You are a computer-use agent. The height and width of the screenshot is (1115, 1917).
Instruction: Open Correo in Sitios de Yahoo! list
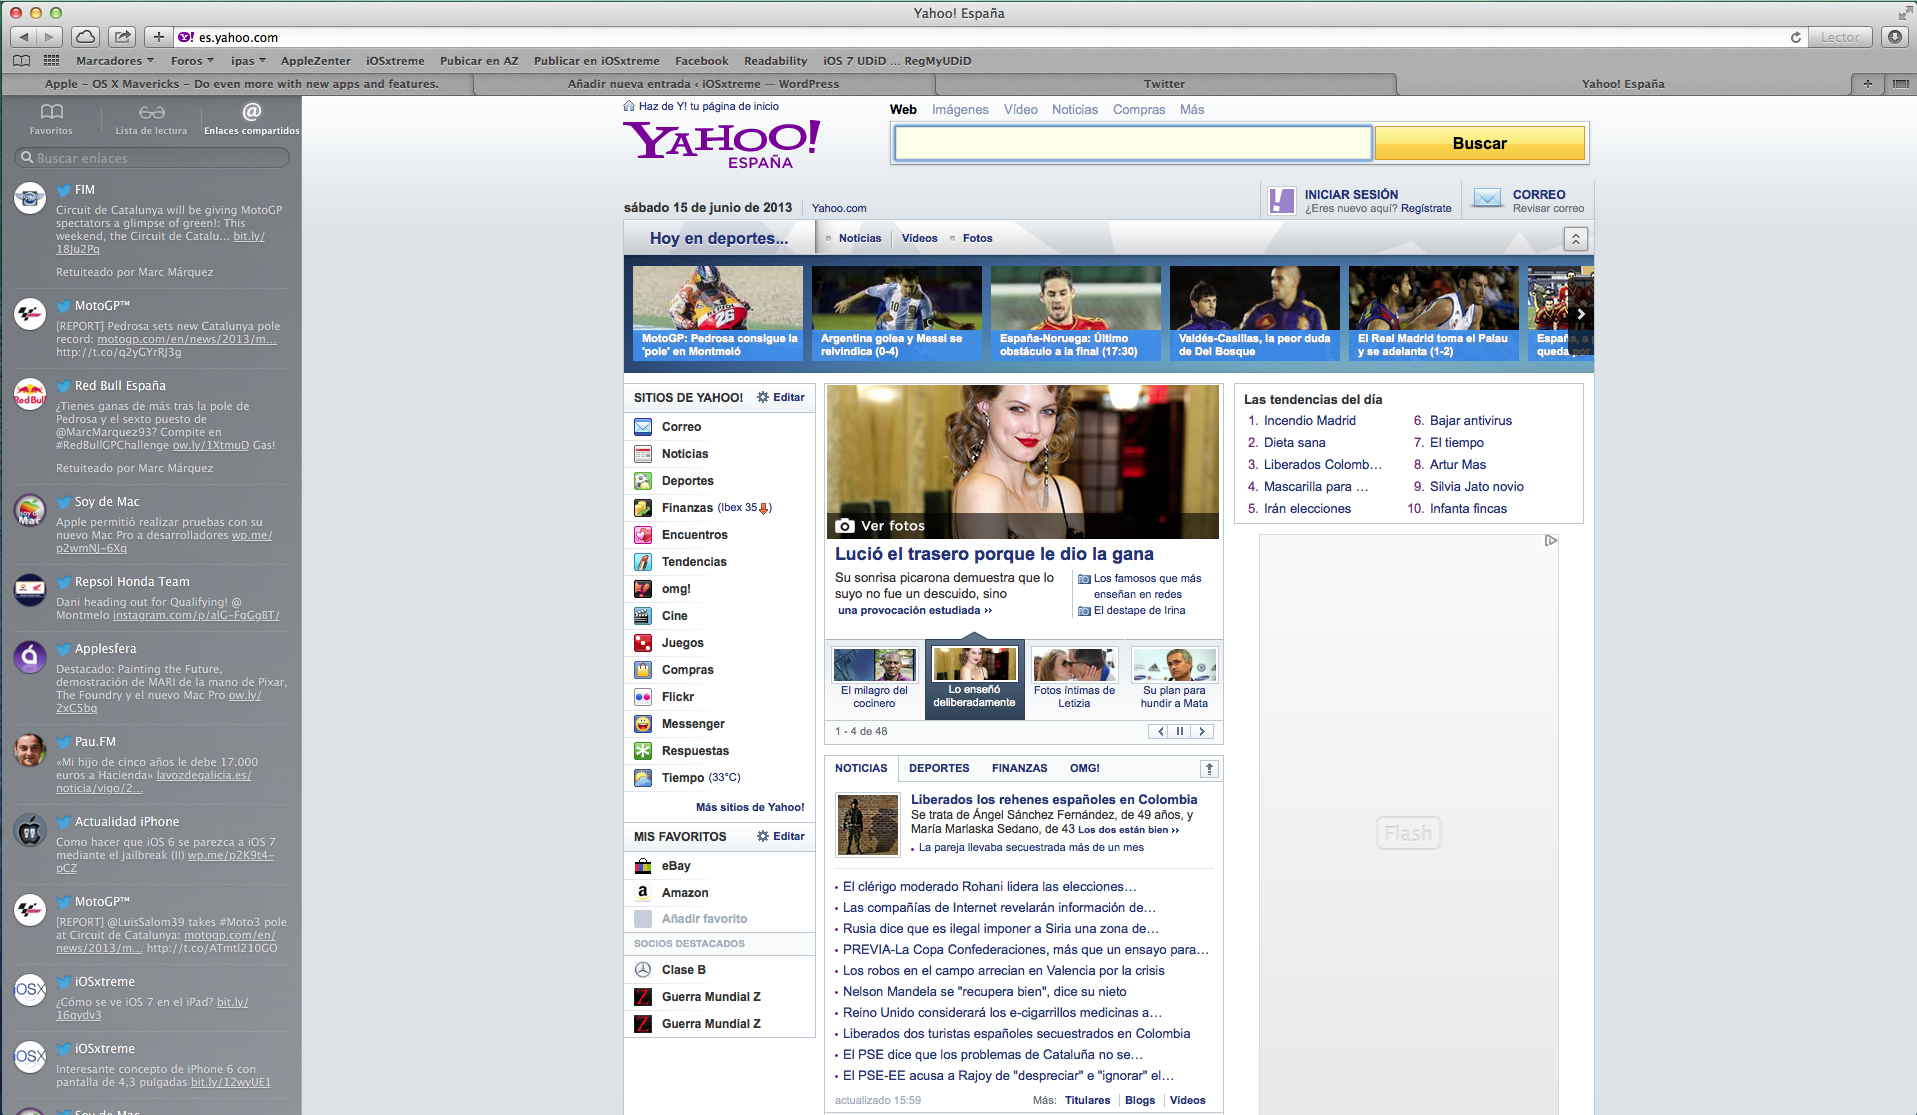pyautogui.click(x=681, y=427)
